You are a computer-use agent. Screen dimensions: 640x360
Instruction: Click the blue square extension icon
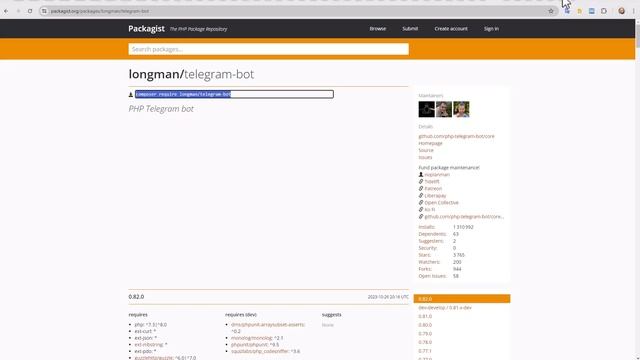tap(591, 11)
